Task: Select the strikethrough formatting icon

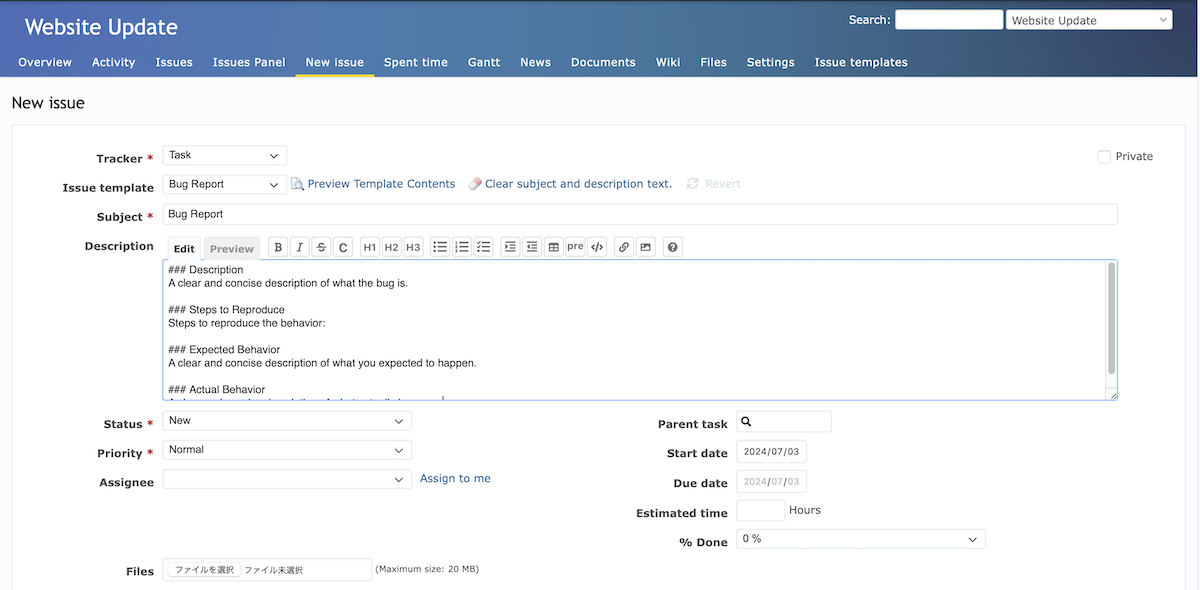Action: 320,247
